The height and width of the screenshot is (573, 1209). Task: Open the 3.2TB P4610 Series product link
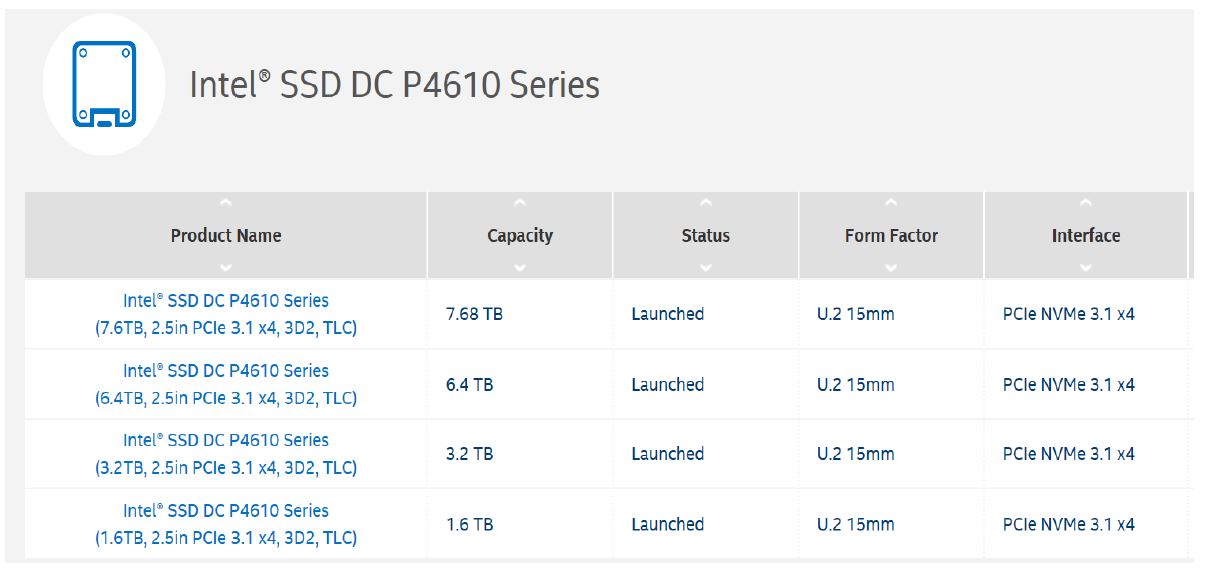click(226, 454)
